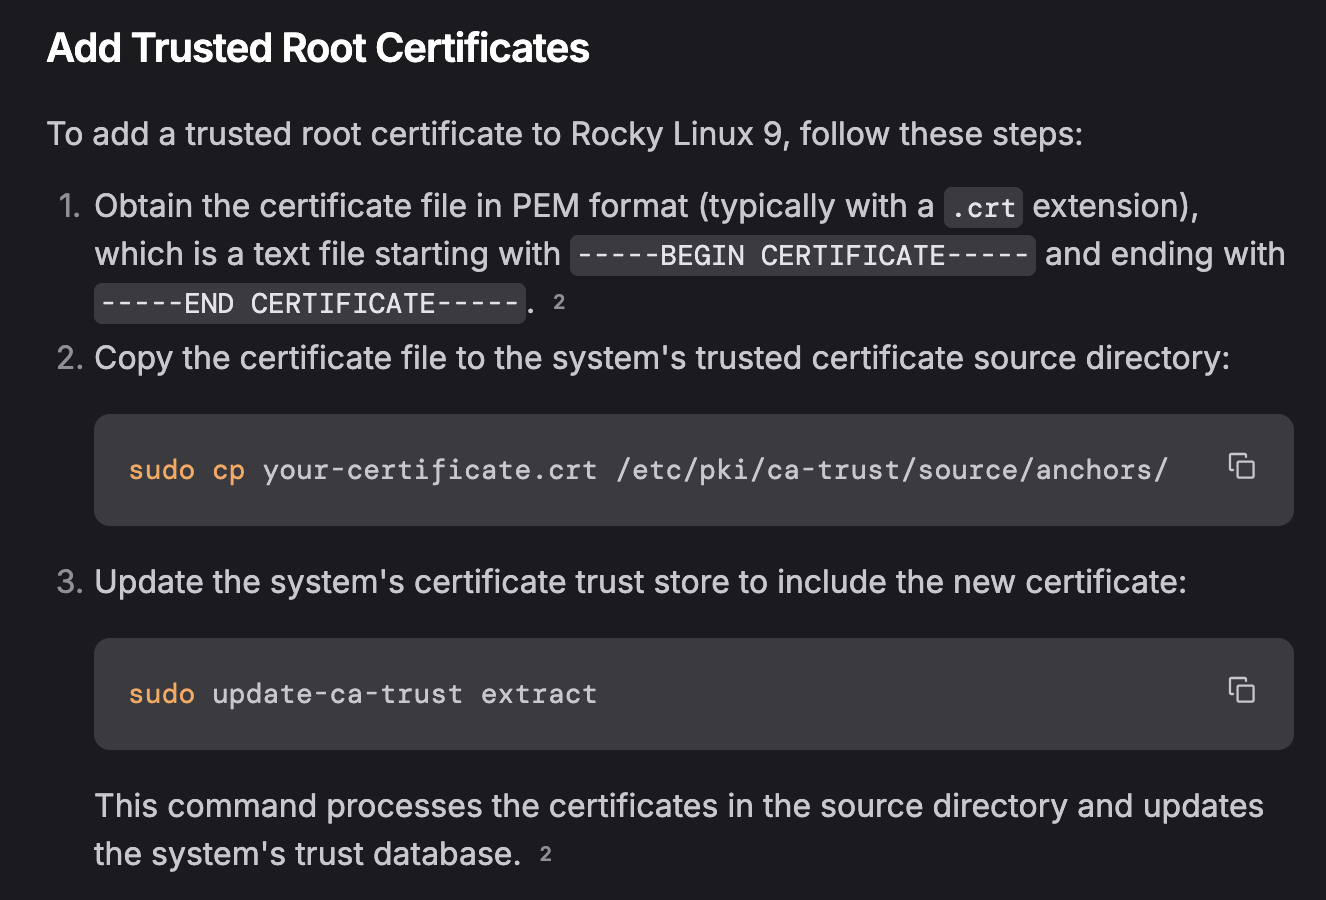
Task: Click the 'Add Trusted Root Certificates' heading
Action: [x=318, y=48]
